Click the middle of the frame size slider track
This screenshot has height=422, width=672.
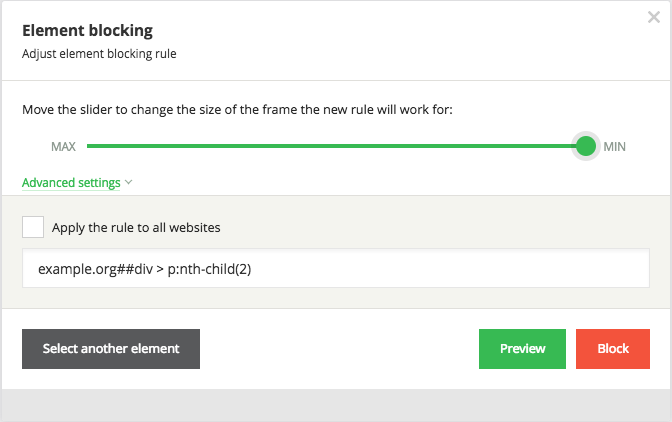(336, 146)
